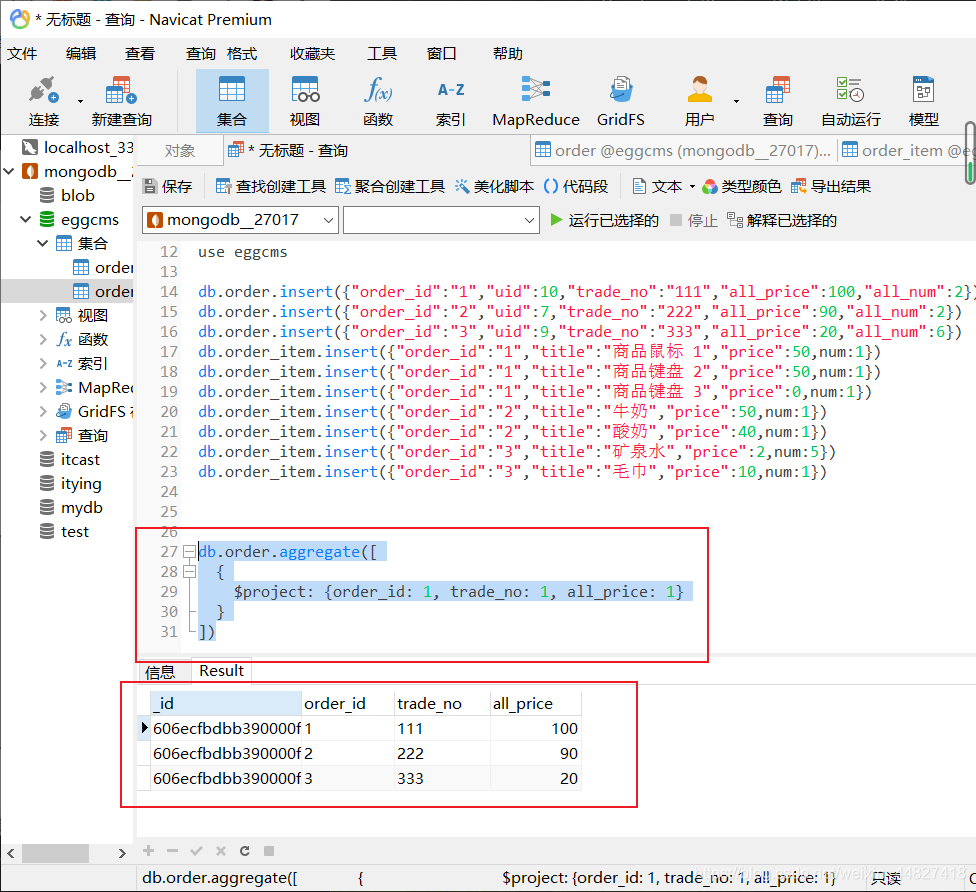Image resolution: width=976 pixels, height=892 pixels.
Task: Click the 停止 stop button
Action: [694, 220]
